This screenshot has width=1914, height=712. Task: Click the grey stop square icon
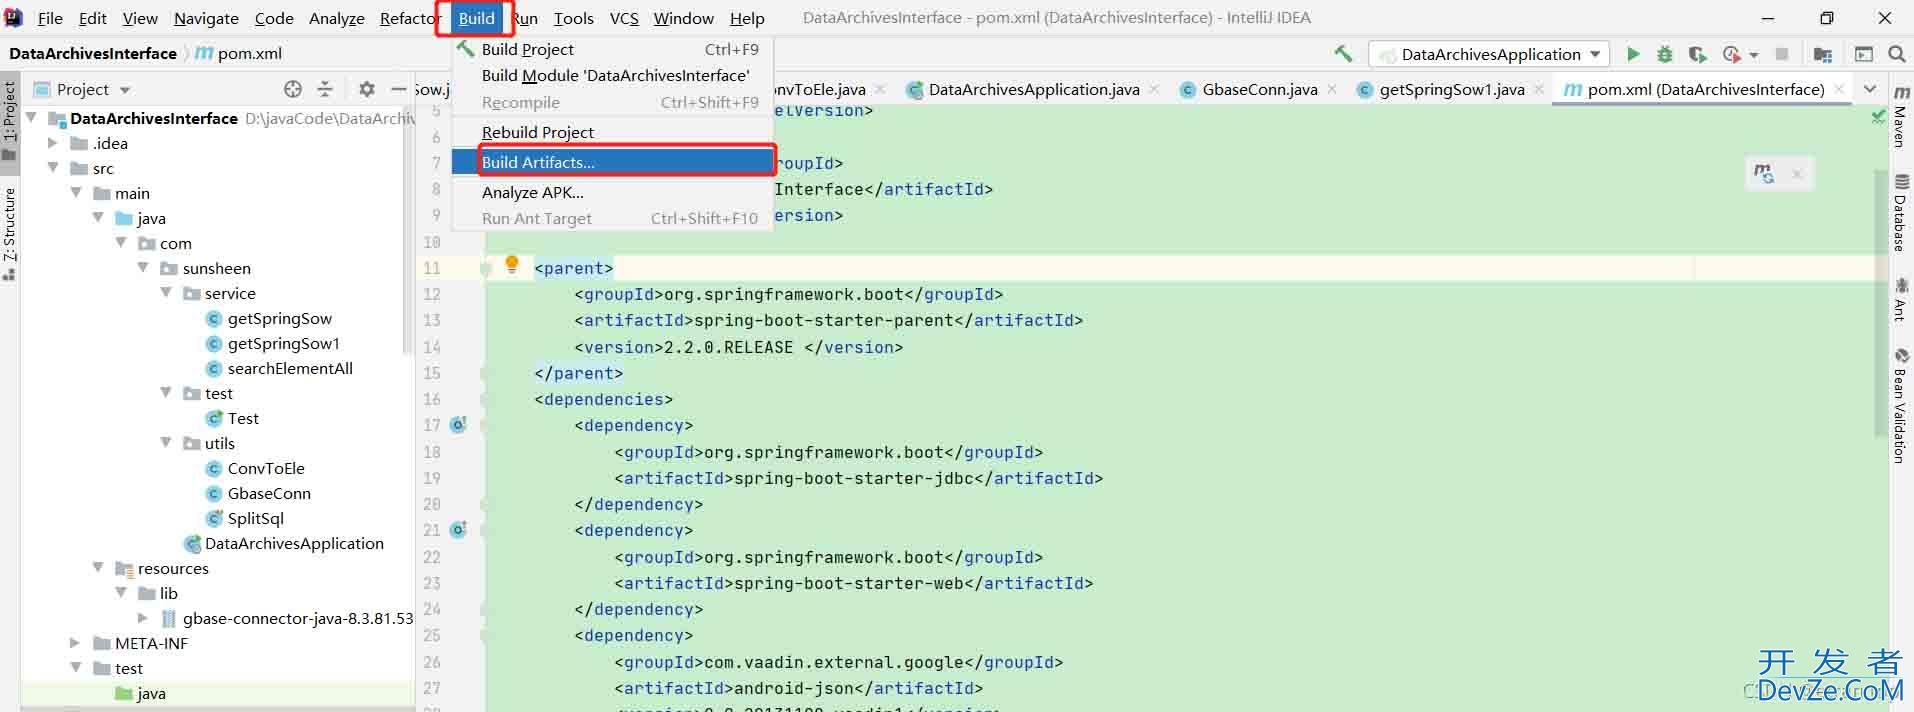[x=1781, y=54]
